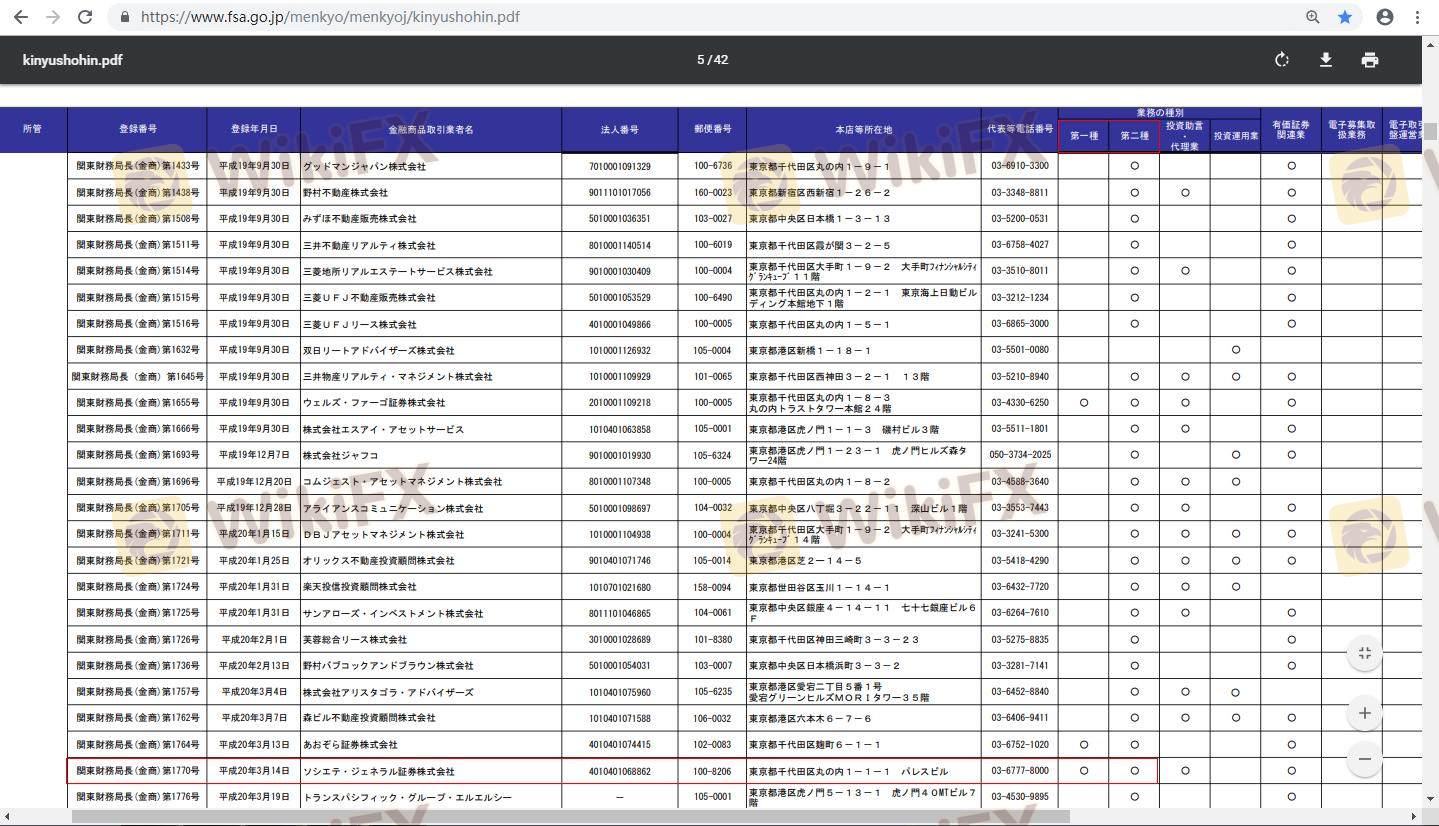Zoom in with the plus button
This screenshot has width=1439, height=826.
(1364, 713)
